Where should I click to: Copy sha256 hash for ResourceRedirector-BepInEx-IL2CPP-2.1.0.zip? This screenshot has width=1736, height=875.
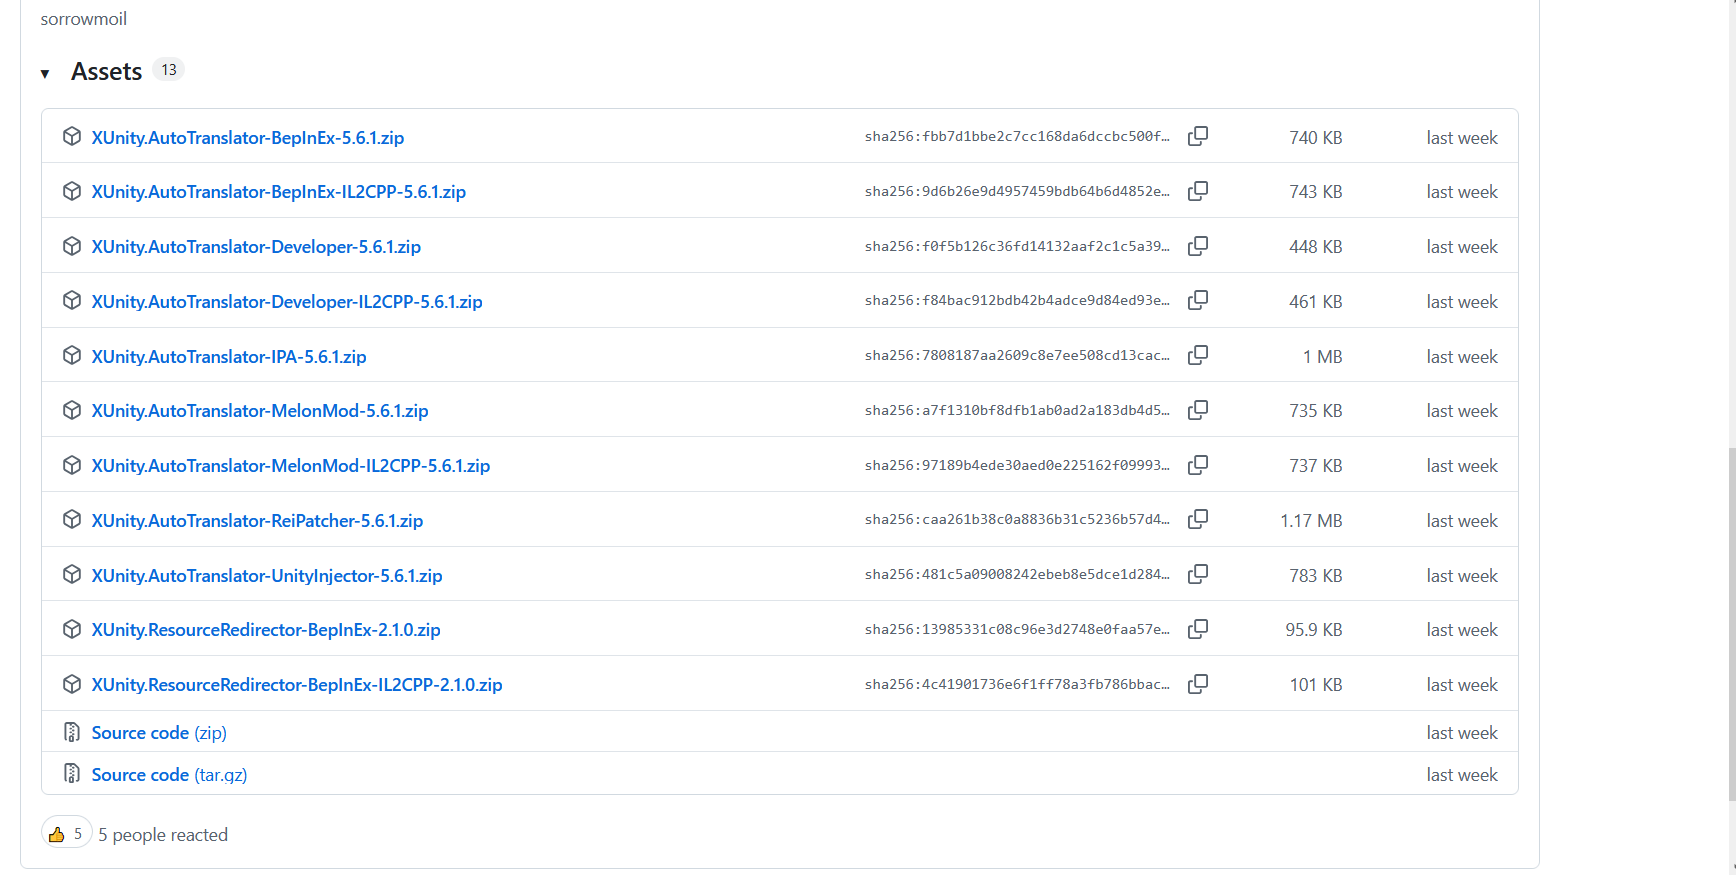pos(1198,684)
